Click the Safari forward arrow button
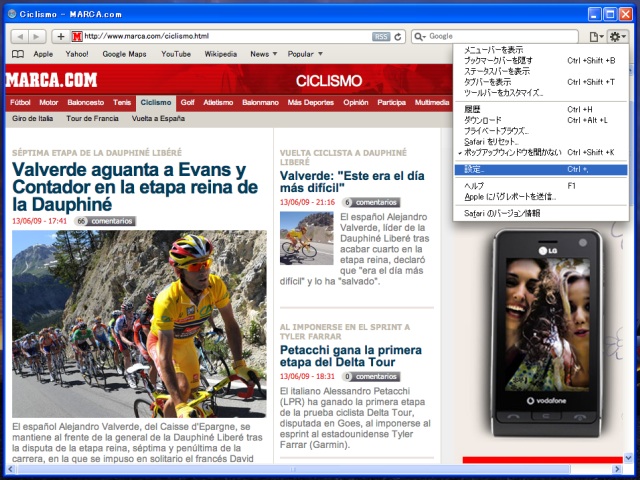 click(36, 37)
